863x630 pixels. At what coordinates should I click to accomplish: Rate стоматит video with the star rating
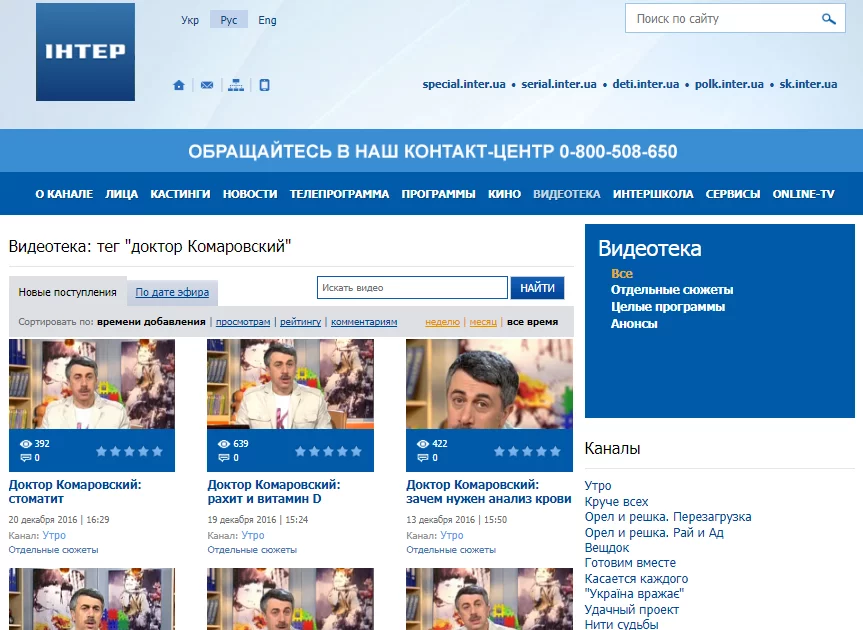[129, 451]
